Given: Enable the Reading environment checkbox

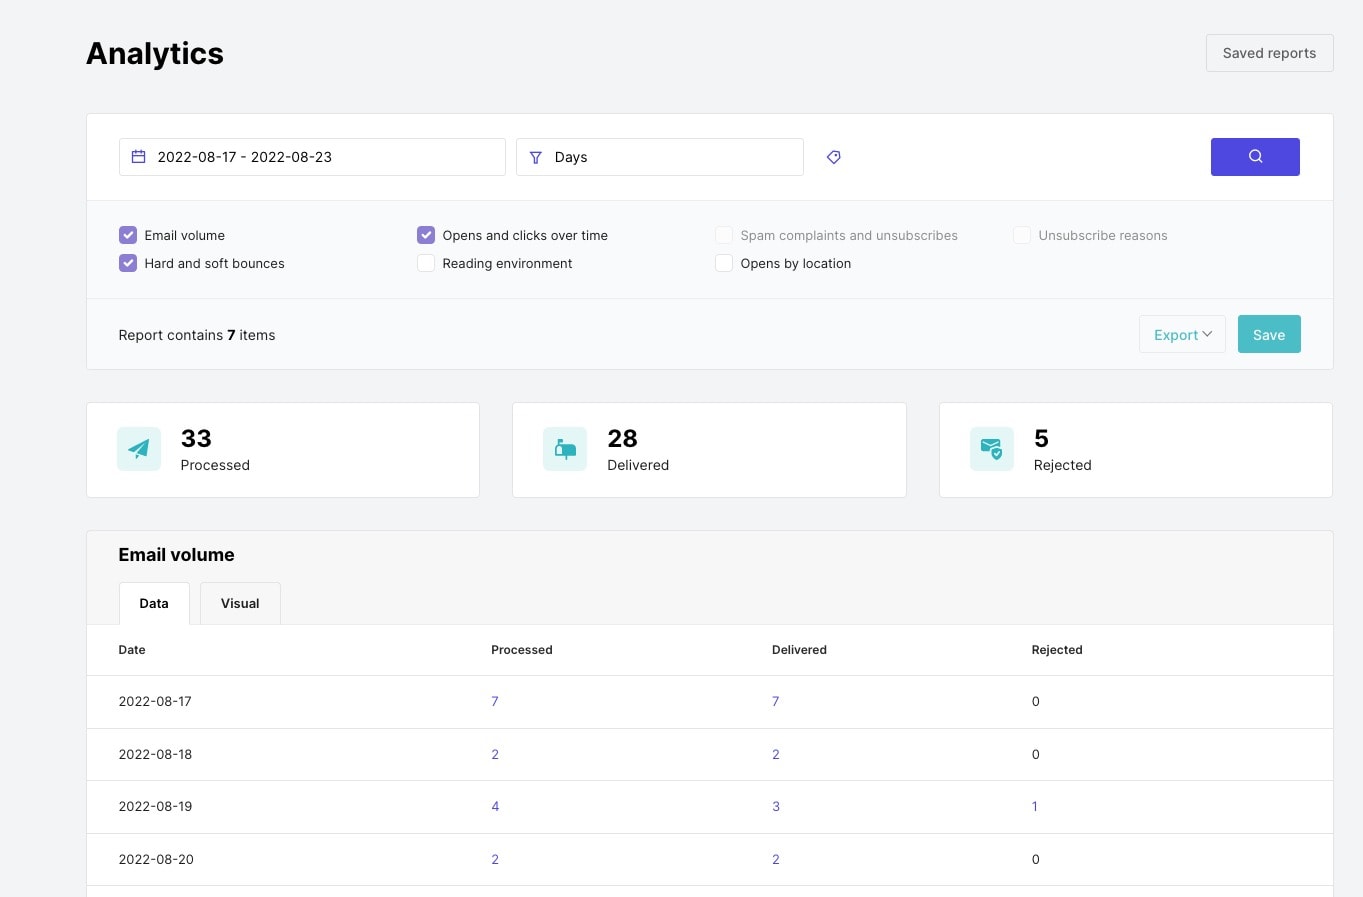Looking at the screenshot, I should [x=426, y=263].
